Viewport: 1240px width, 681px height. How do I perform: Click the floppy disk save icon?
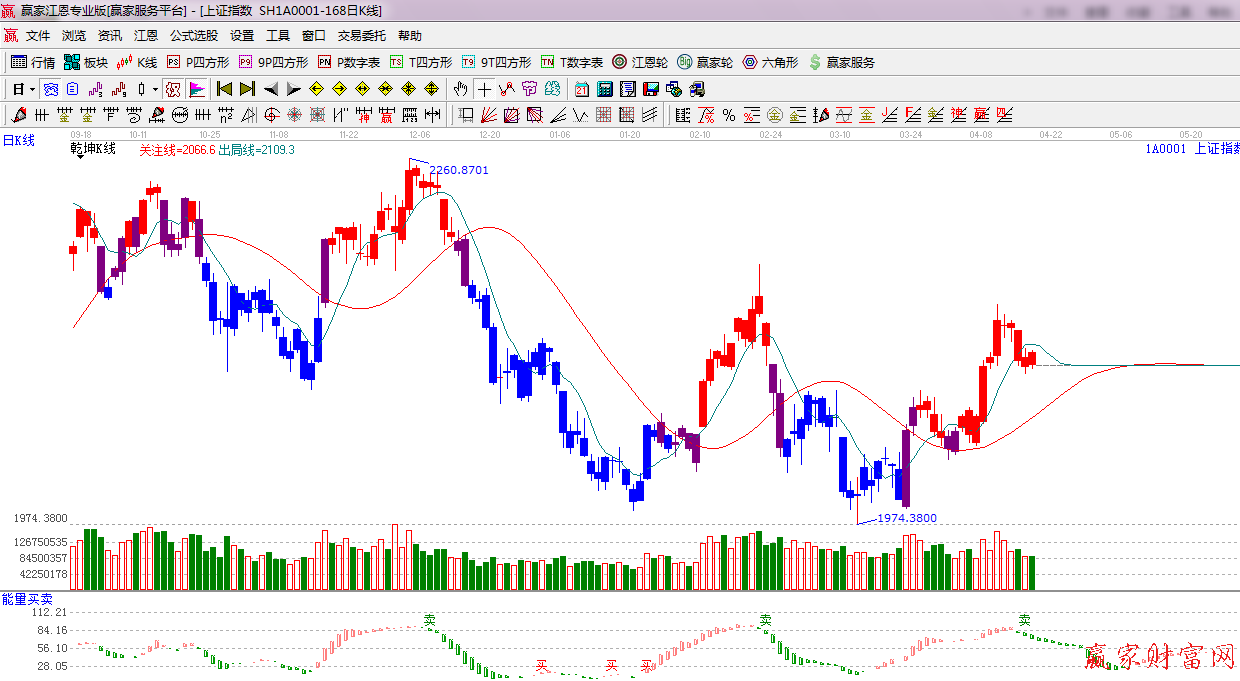[x=651, y=89]
